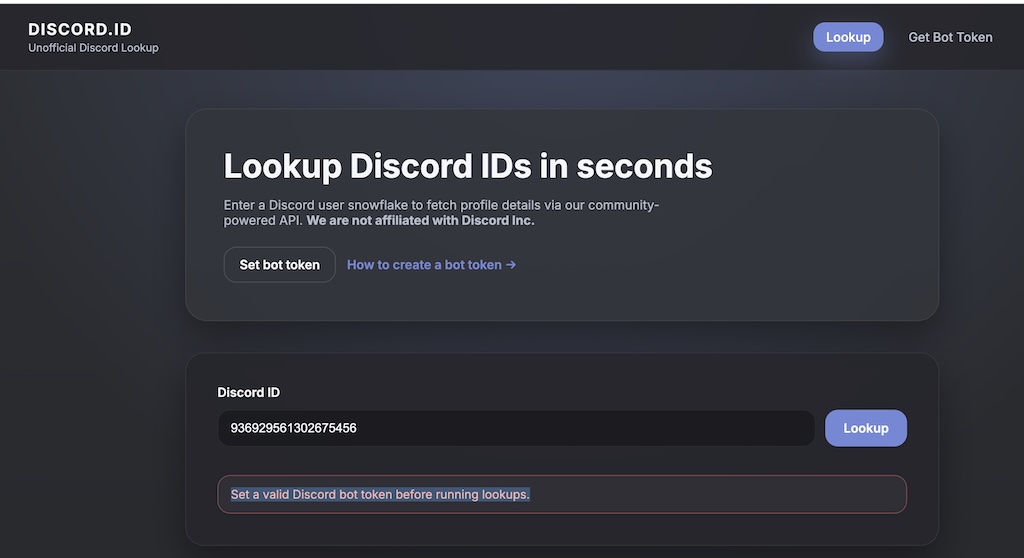Click the Set bot token button
The height and width of the screenshot is (558, 1024).
(280, 265)
